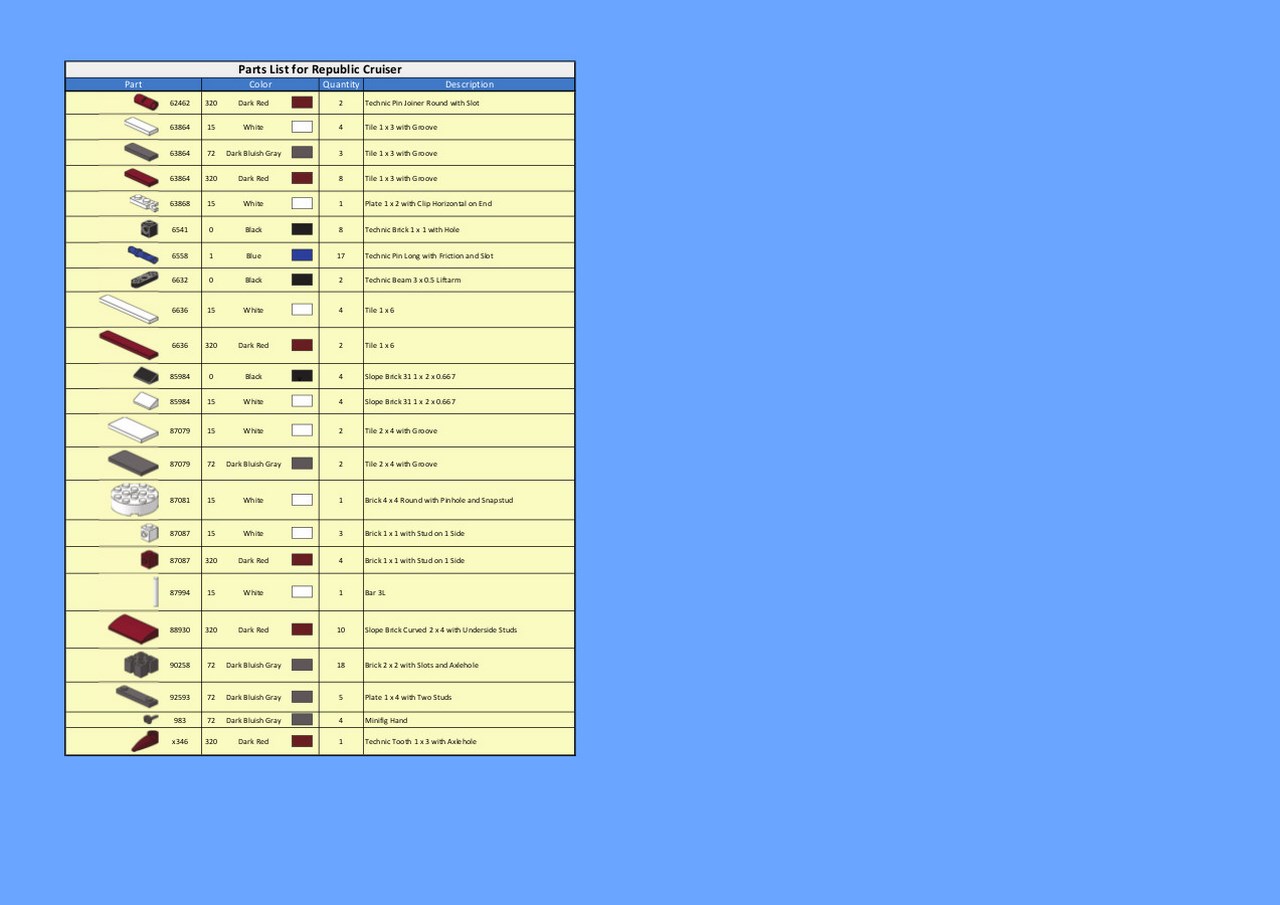1280x905 pixels.
Task: Click the black color swatch in row 6541
Action: (302, 229)
